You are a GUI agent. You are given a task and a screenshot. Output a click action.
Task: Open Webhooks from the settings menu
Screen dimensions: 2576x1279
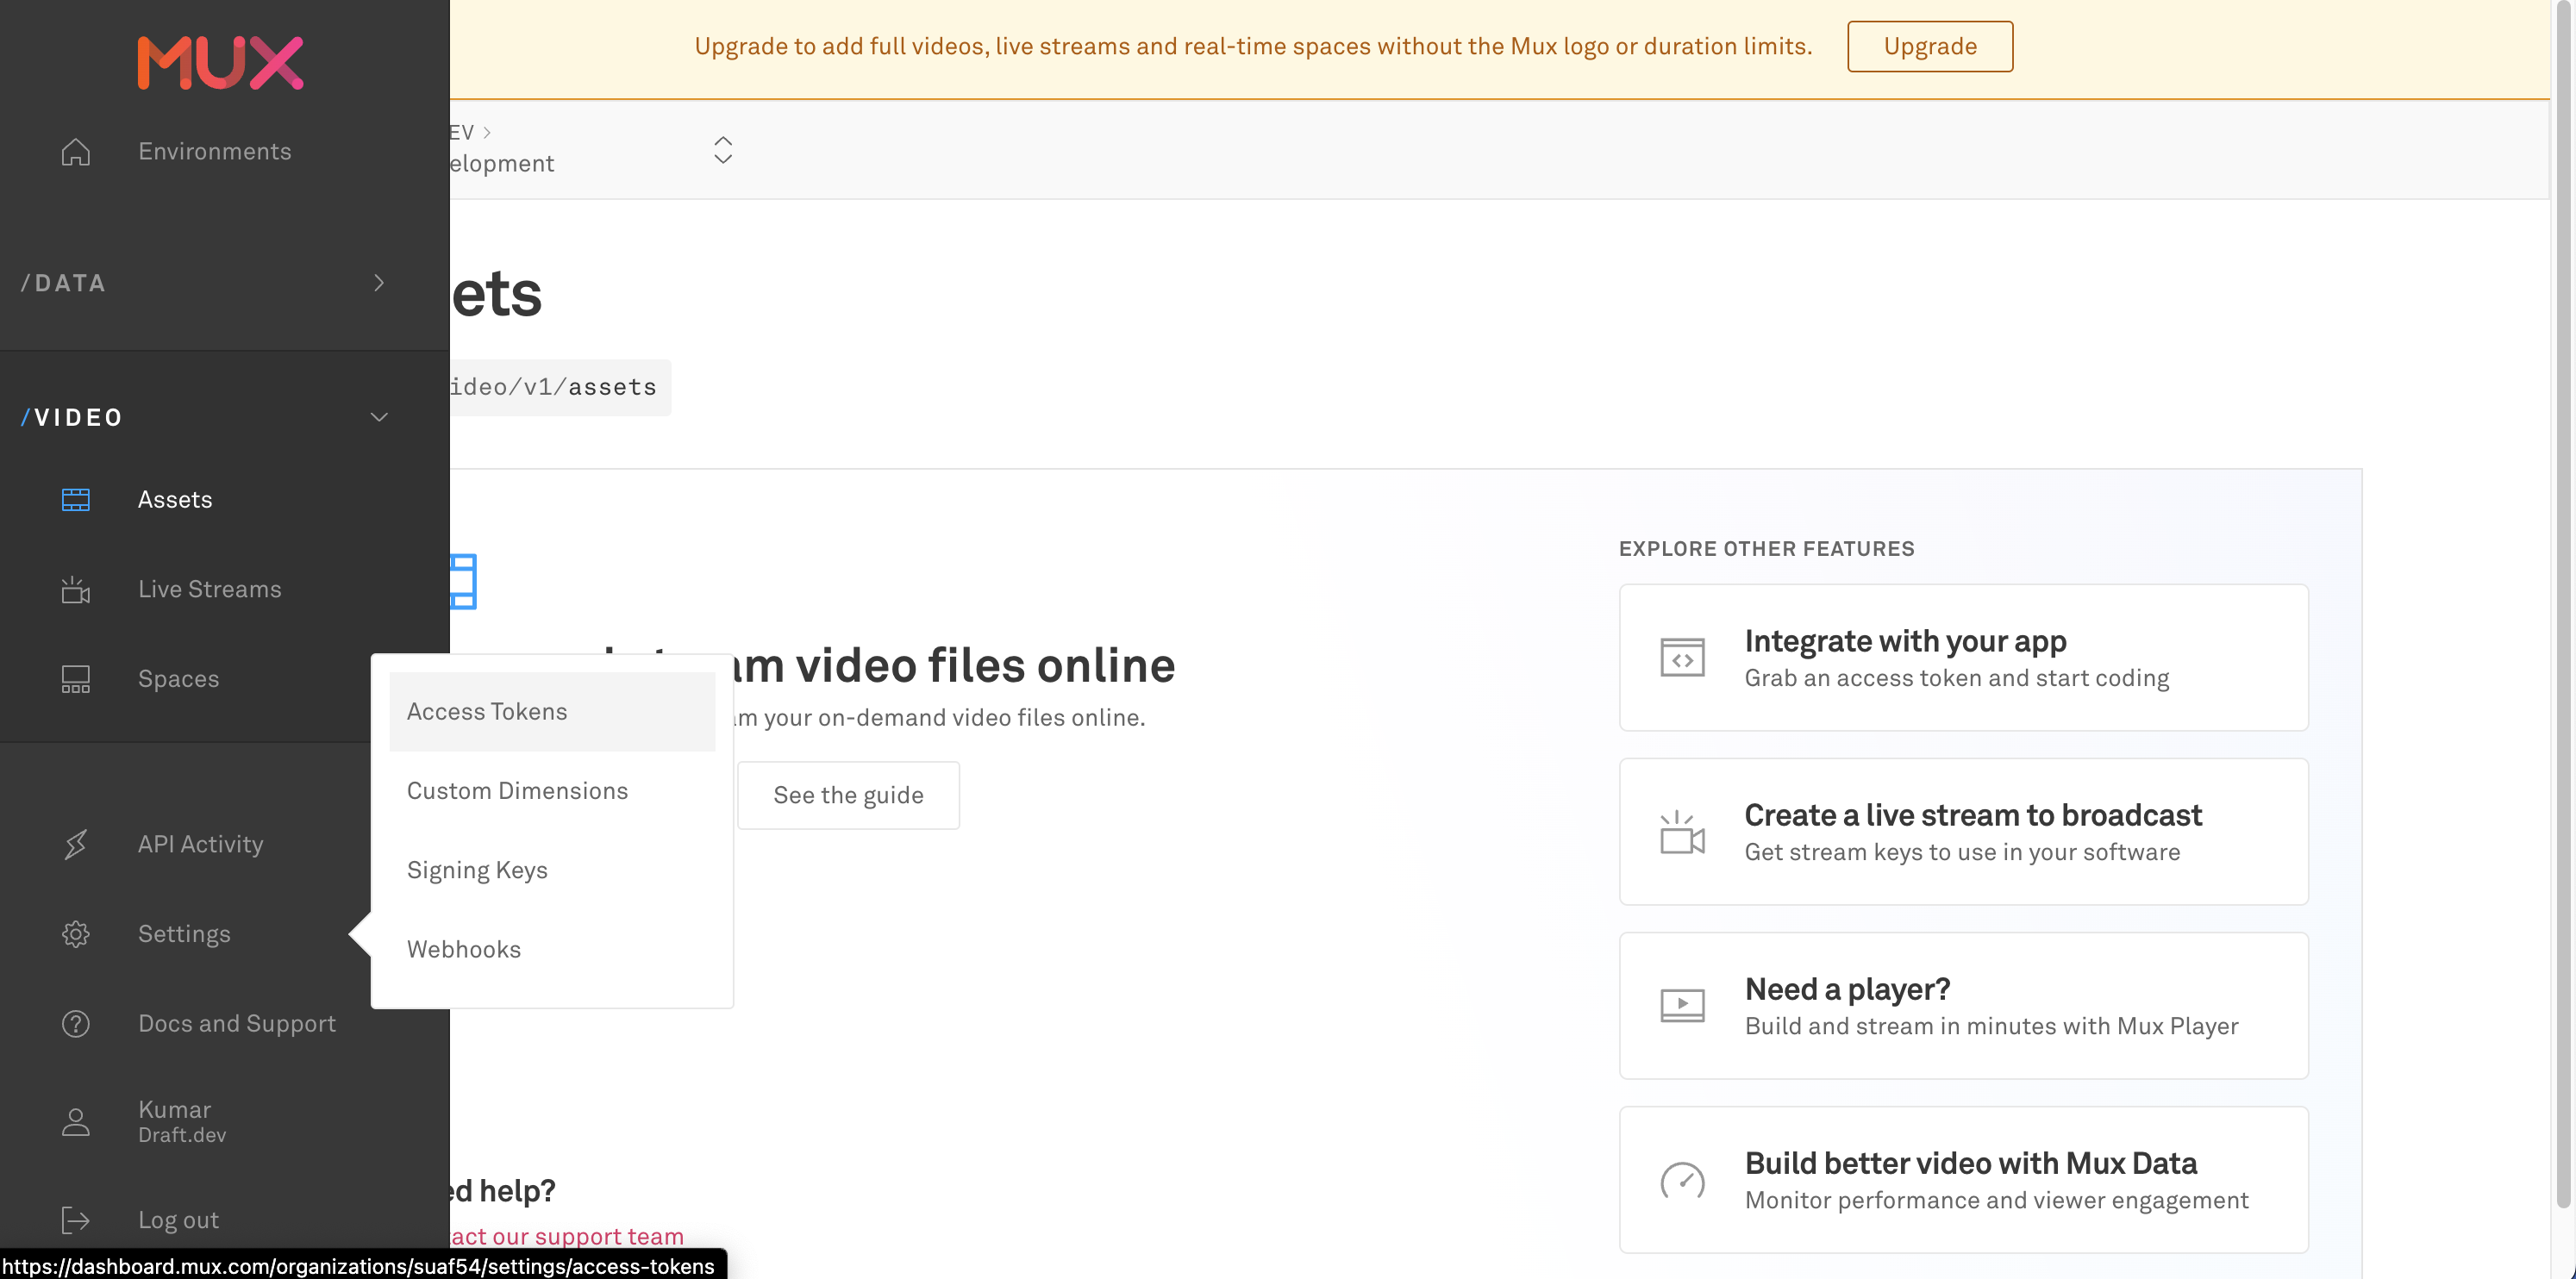click(464, 949)
